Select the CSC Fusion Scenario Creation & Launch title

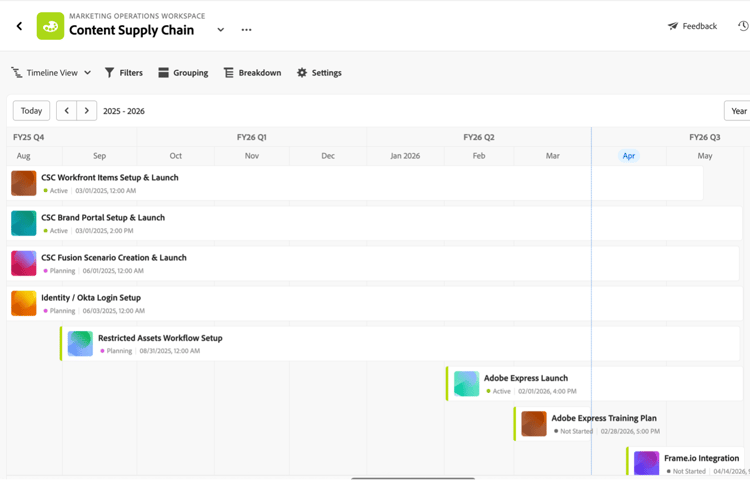click(114, 258)
